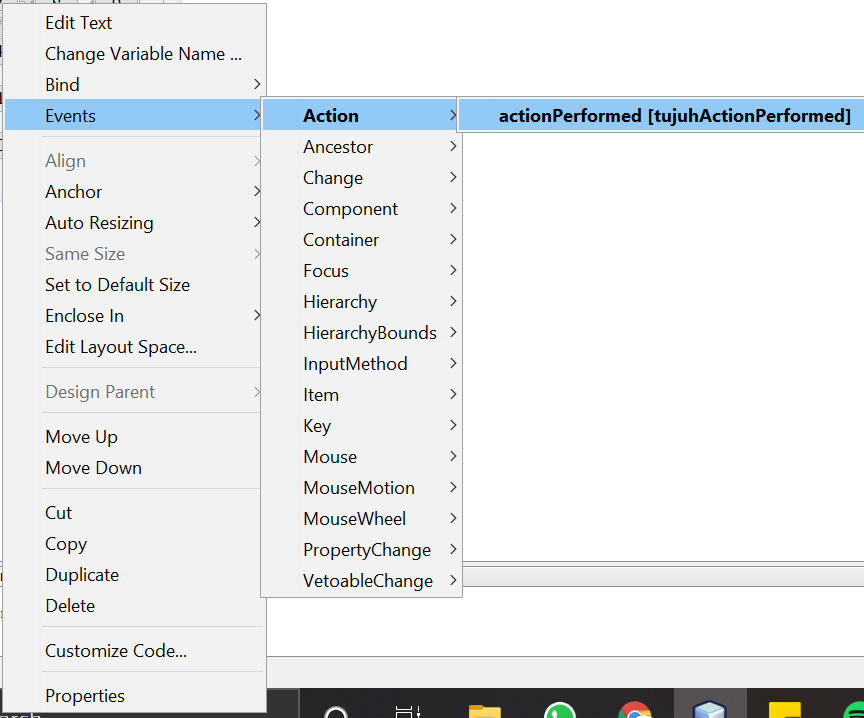Choose Change Variable Name option

tap(143, 53)
